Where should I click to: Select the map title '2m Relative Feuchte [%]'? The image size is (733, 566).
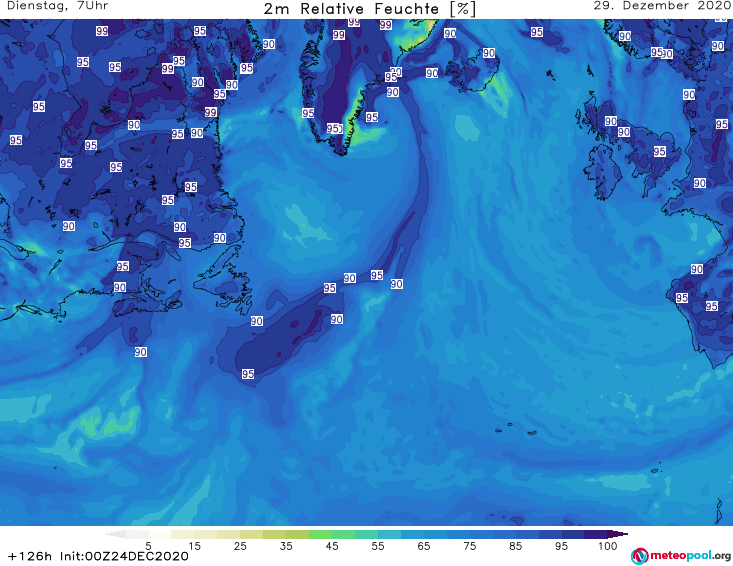[370, 9]
